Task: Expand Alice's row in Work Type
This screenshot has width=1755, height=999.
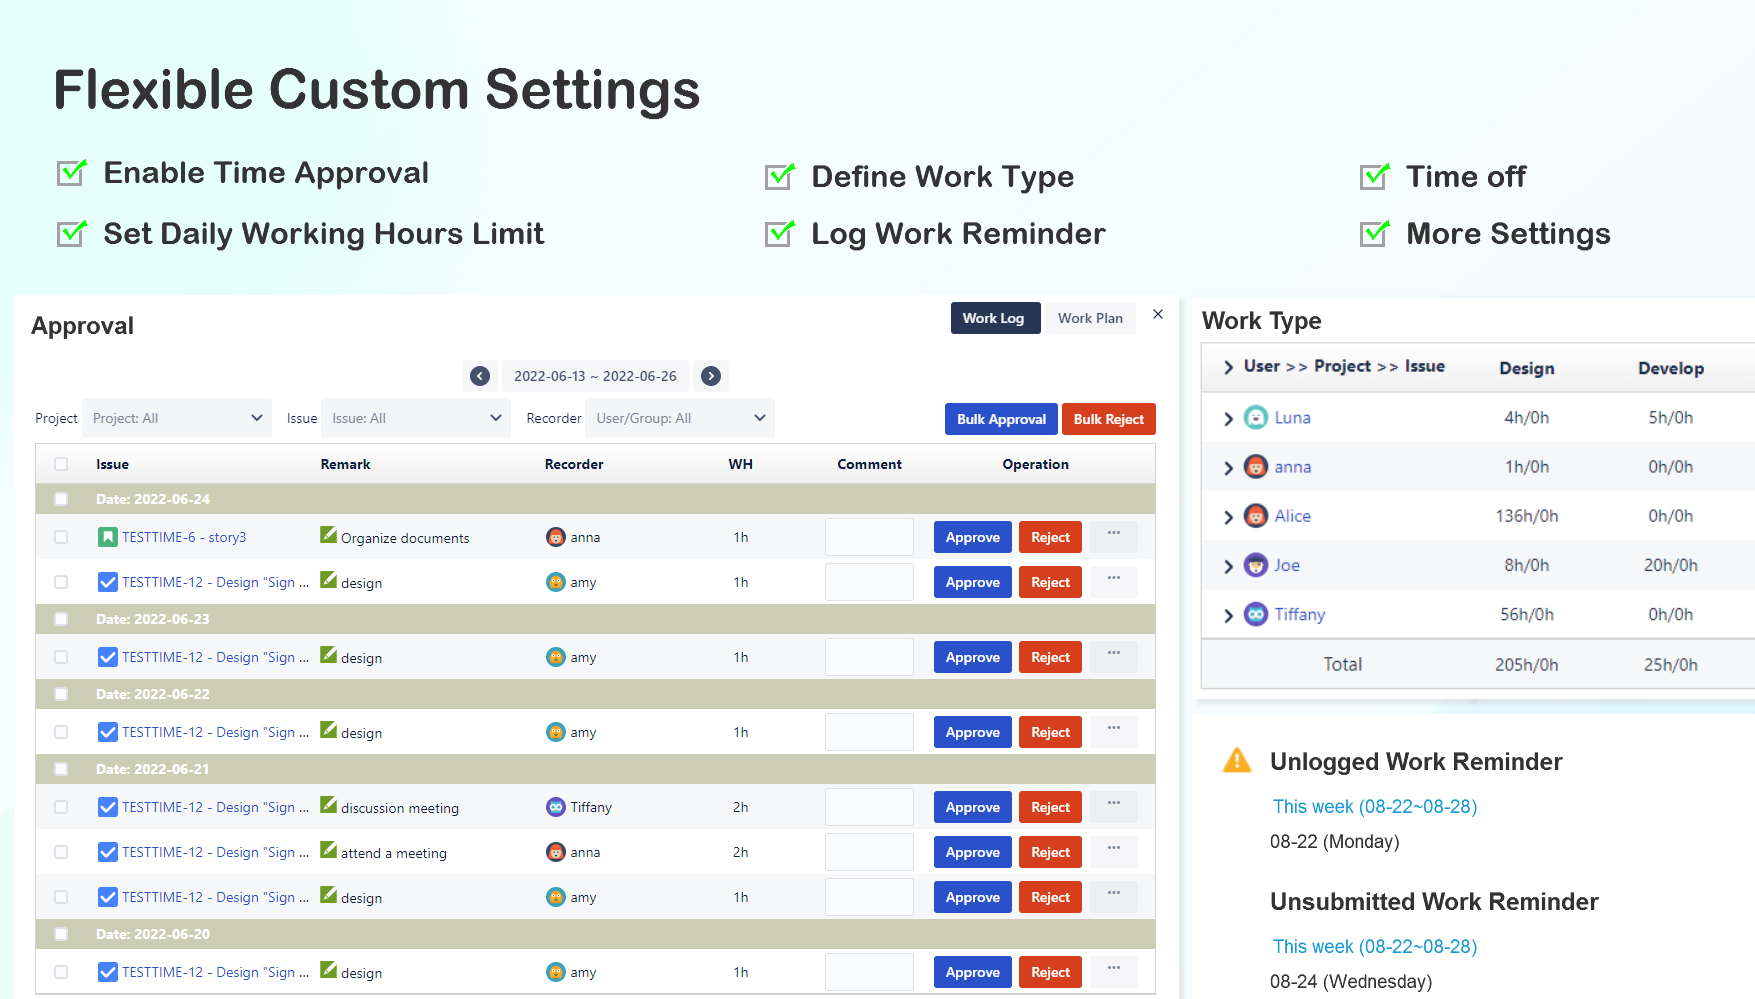Action: click(x=1228, y=517)
